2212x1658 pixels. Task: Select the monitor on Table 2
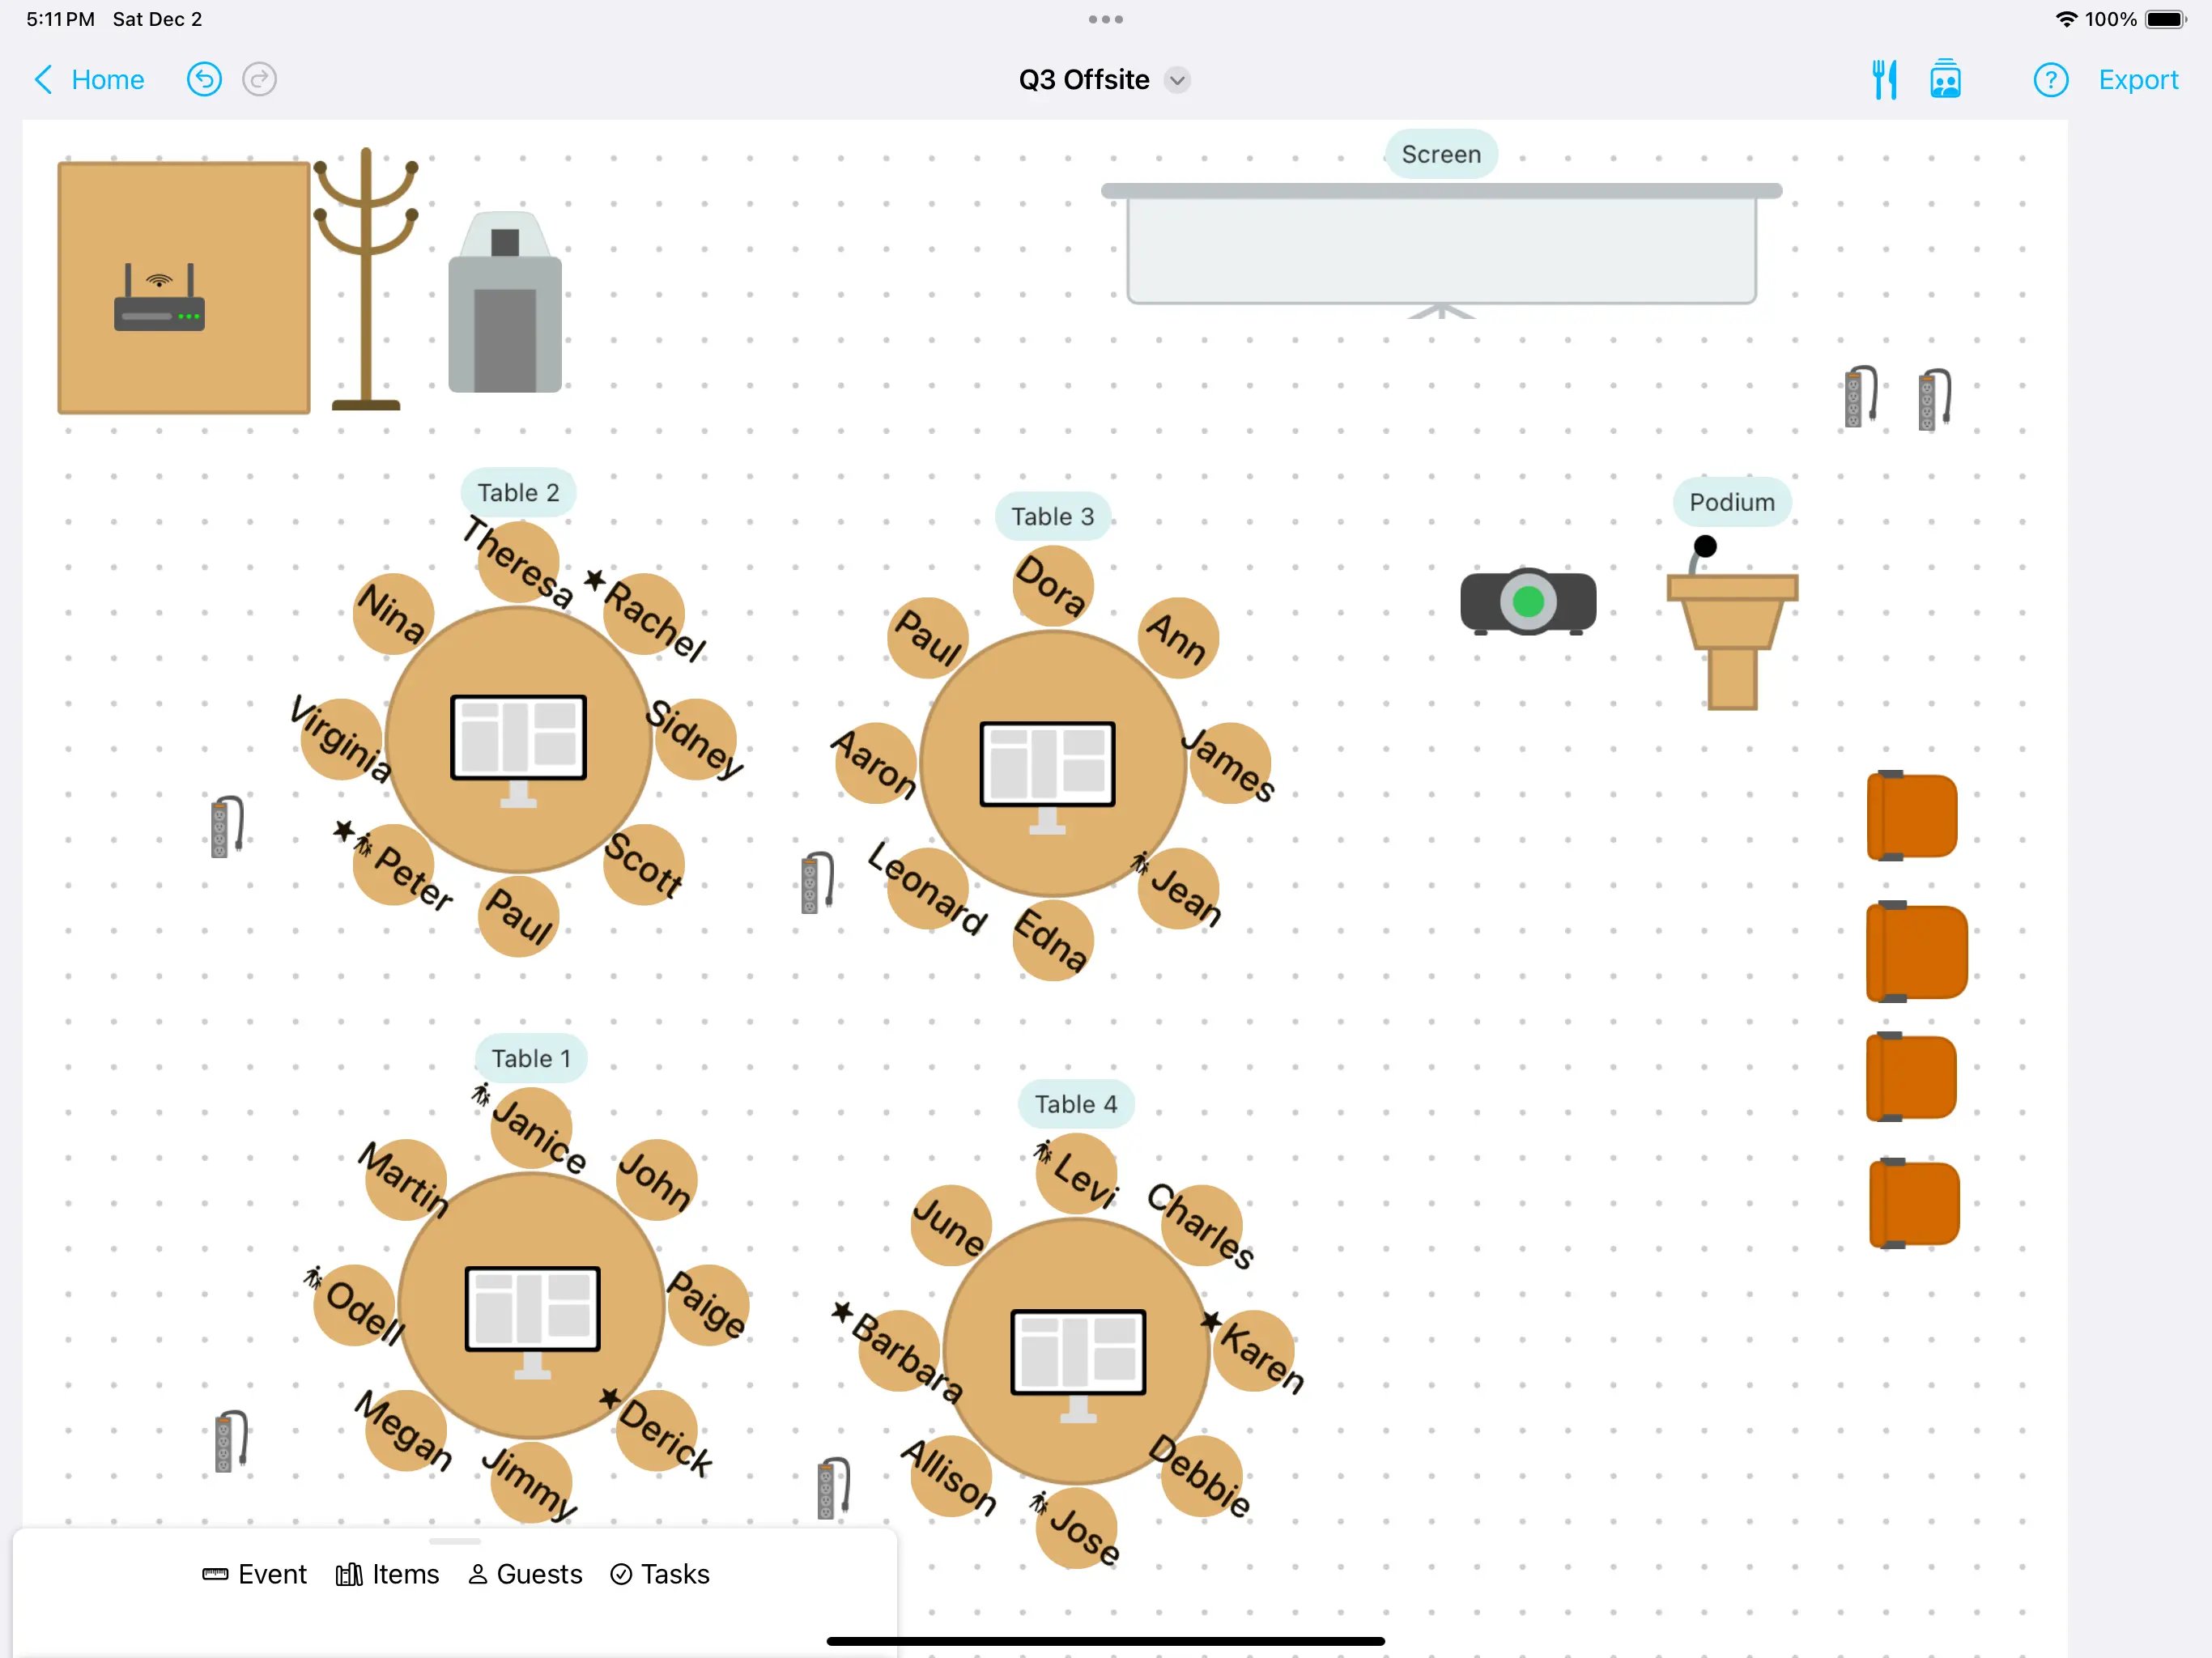[x=518, y=750]
